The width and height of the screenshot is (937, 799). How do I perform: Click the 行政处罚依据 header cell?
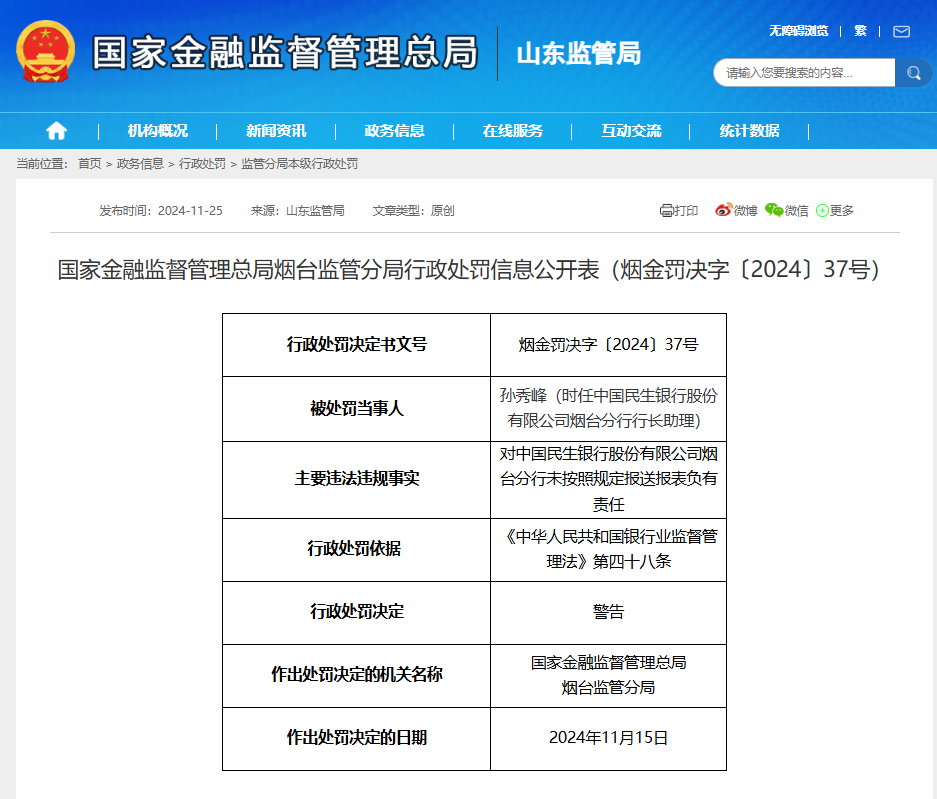point(357,550)
